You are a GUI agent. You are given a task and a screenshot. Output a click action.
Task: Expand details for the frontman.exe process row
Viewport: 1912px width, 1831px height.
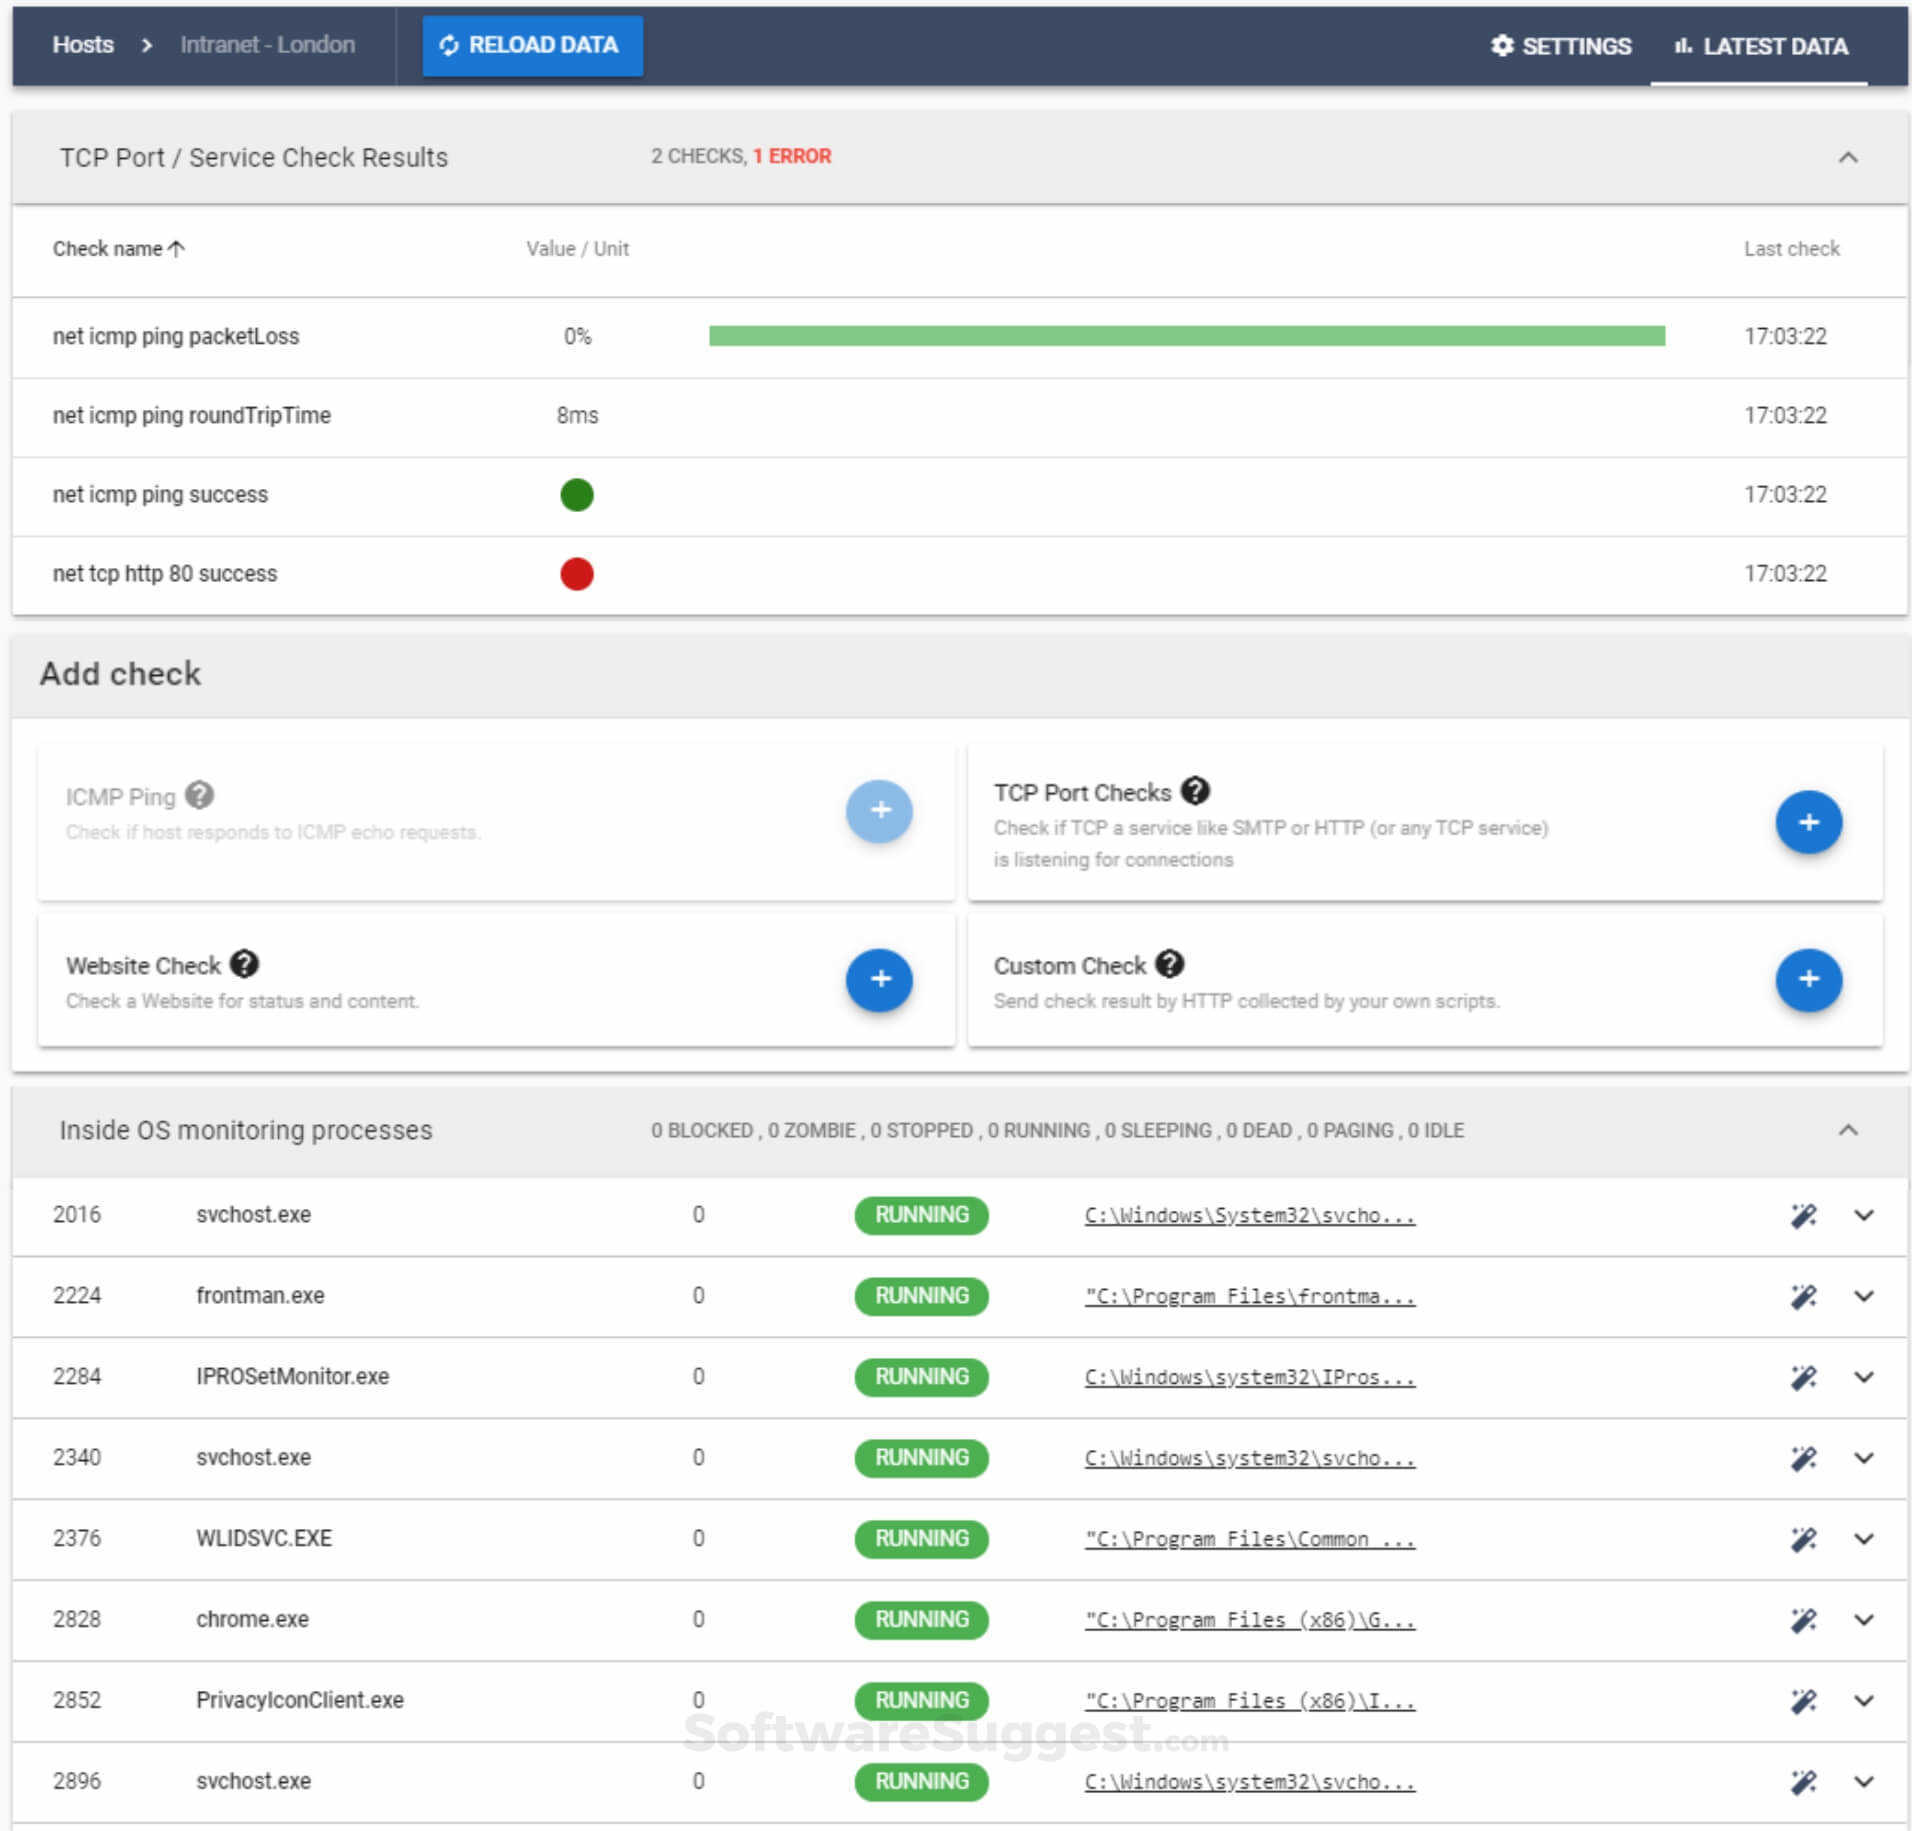tap(1863, 1296)
